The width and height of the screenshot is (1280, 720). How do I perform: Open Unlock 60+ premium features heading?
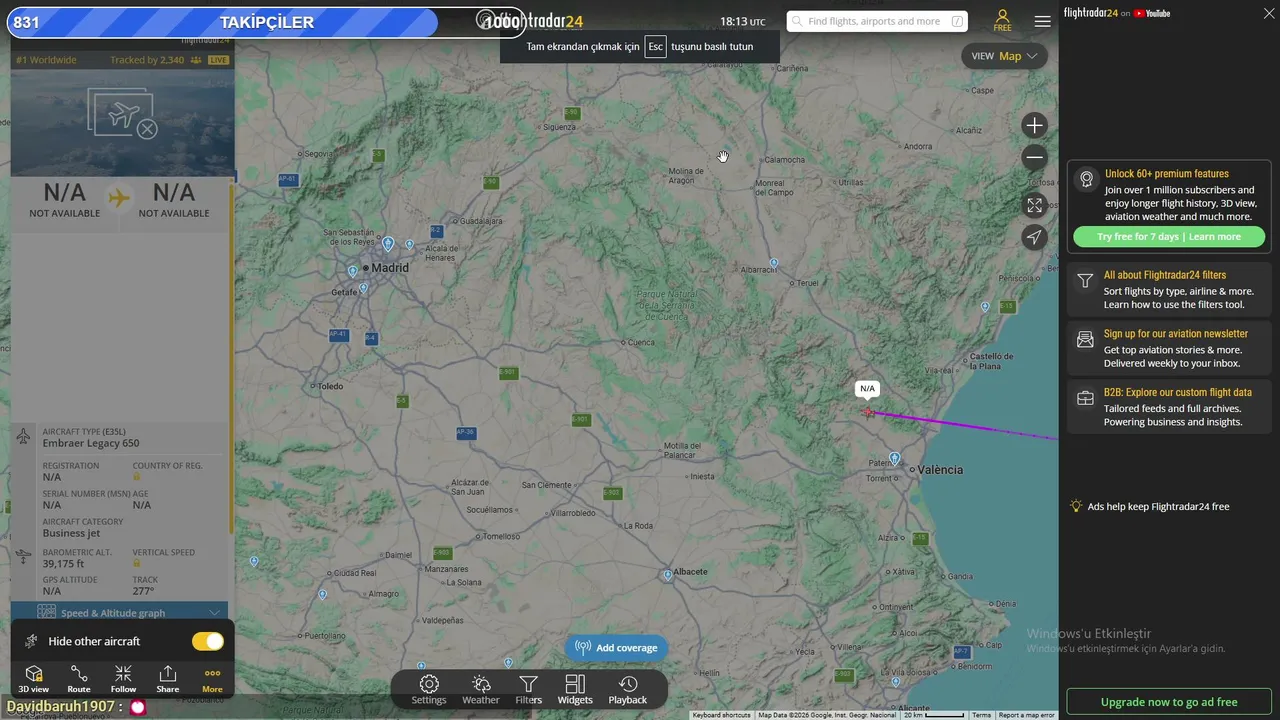click(1167, 174)
